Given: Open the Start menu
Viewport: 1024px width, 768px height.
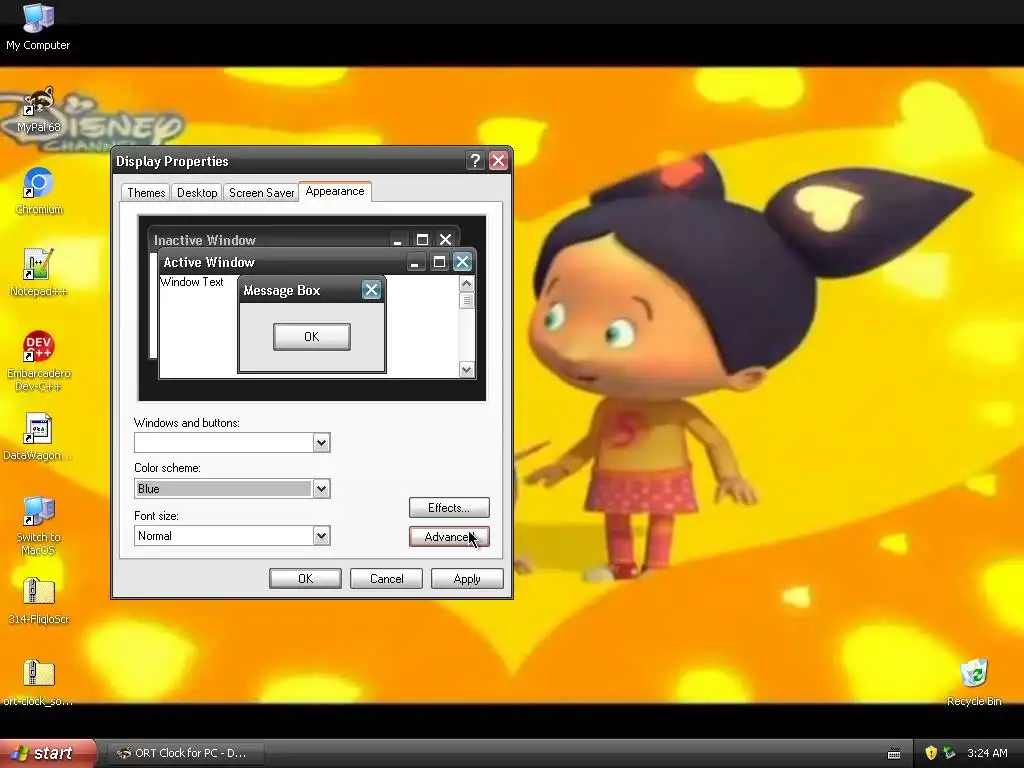Looking at the screenshot, I should coord(48,753).
